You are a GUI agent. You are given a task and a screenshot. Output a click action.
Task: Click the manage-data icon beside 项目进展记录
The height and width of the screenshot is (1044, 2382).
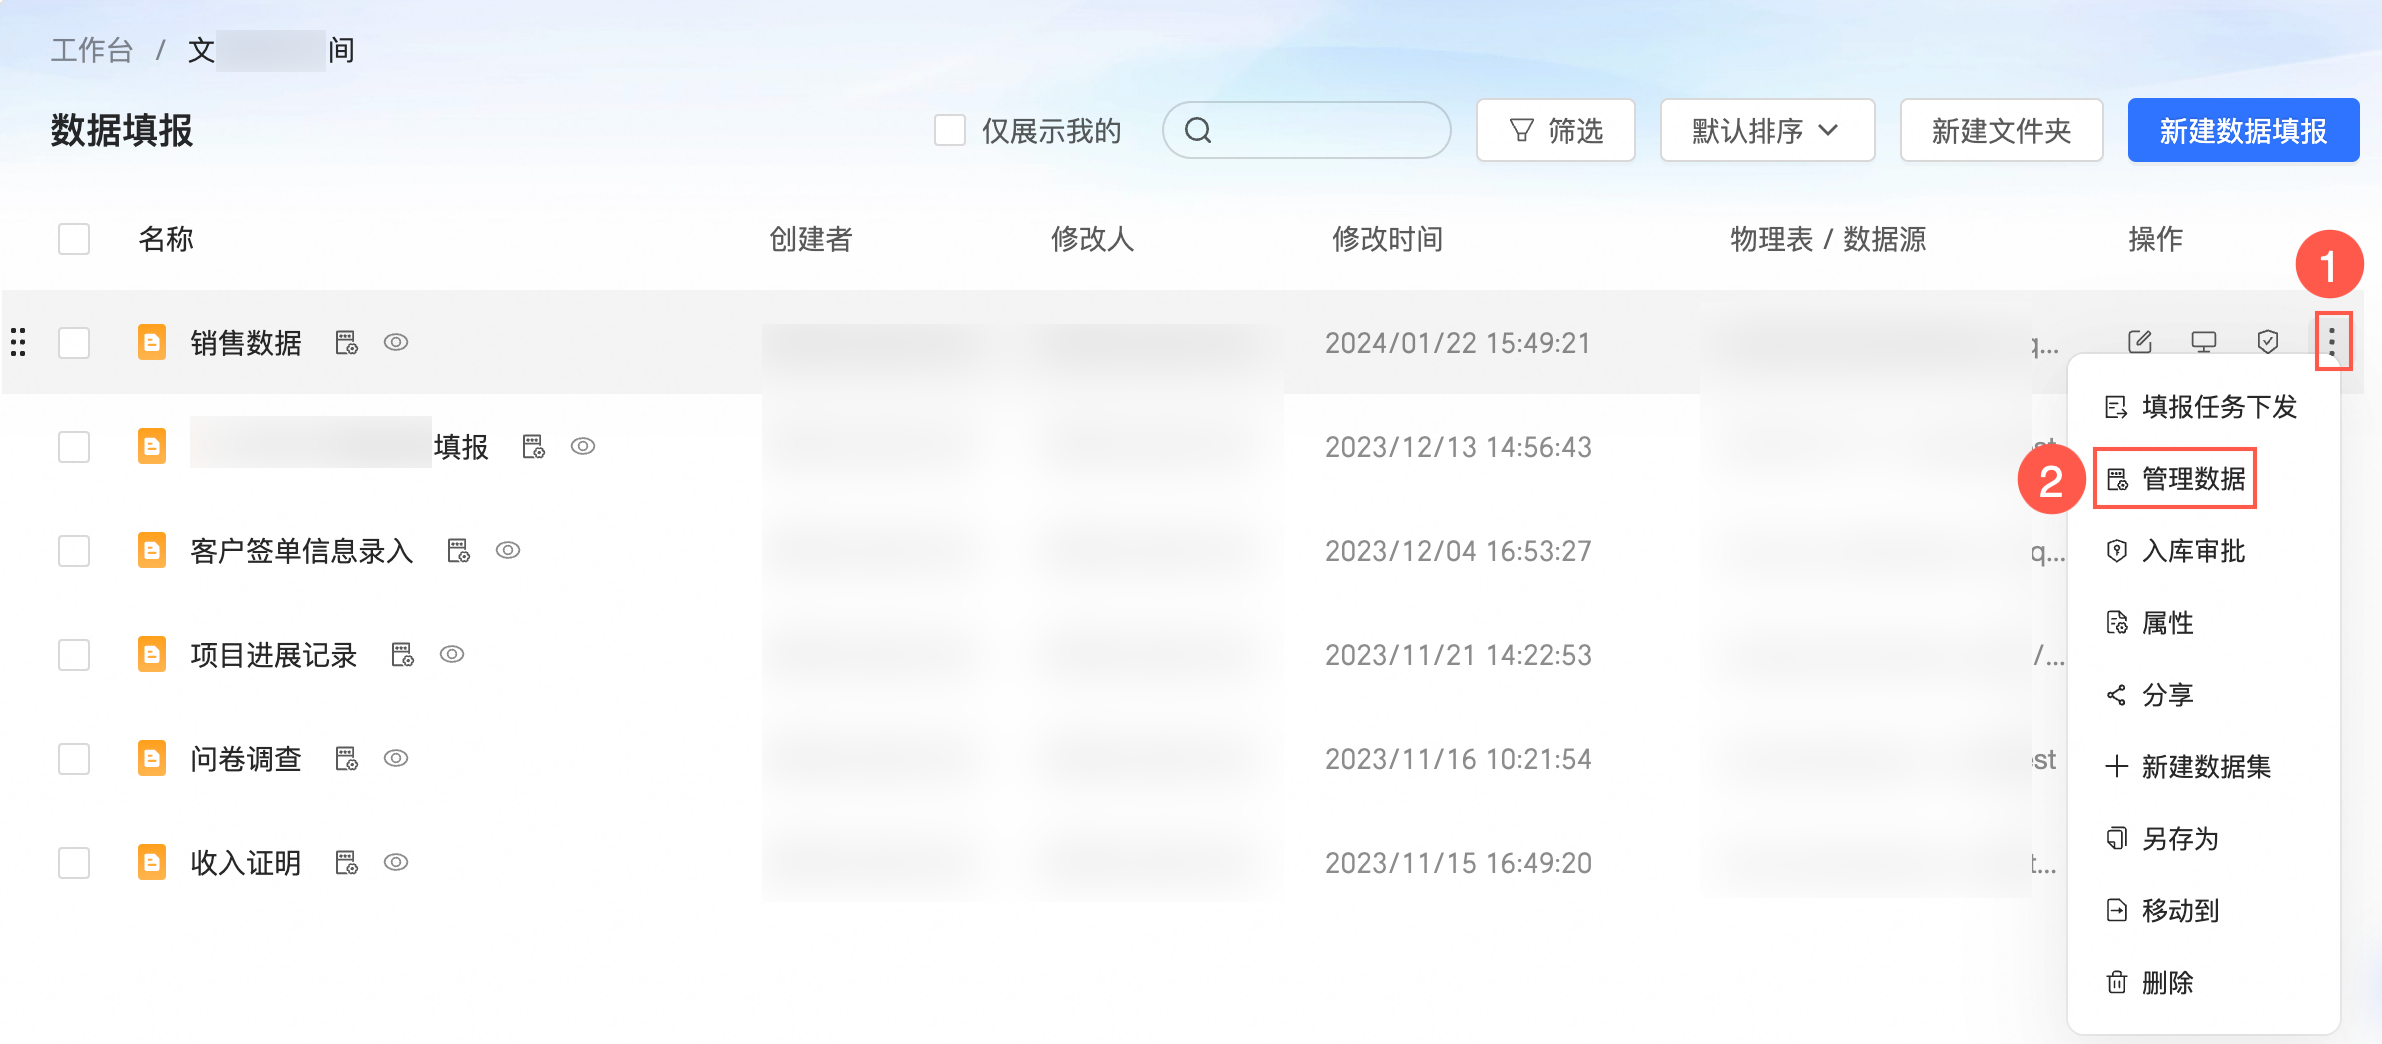coord(403,655)
